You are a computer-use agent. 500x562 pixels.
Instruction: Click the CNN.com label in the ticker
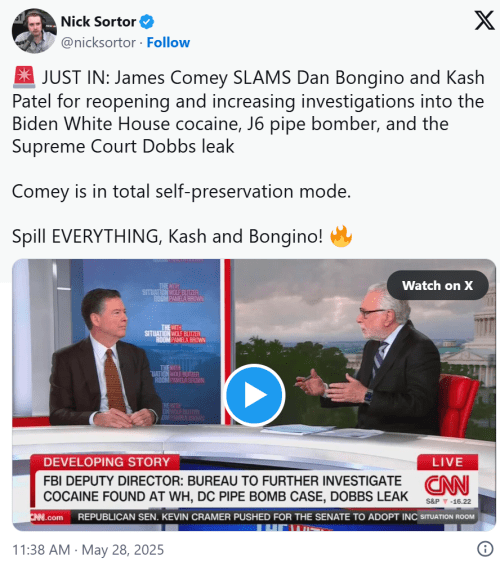(47, 517)
